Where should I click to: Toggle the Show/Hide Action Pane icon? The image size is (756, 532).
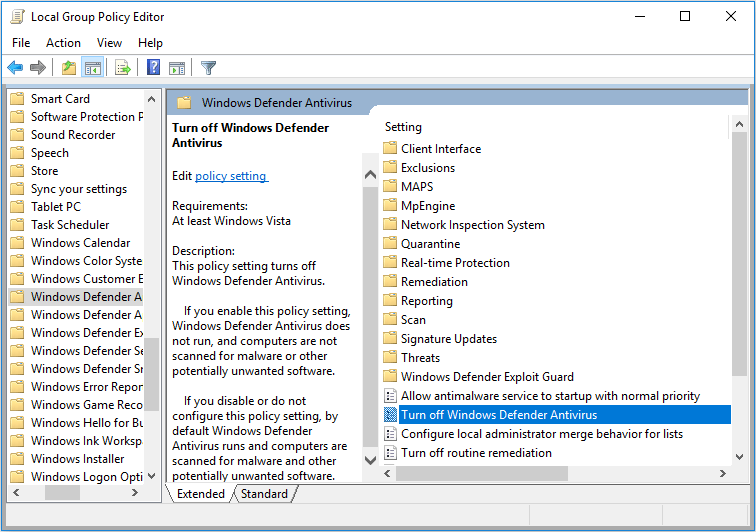tap(177, 68)
